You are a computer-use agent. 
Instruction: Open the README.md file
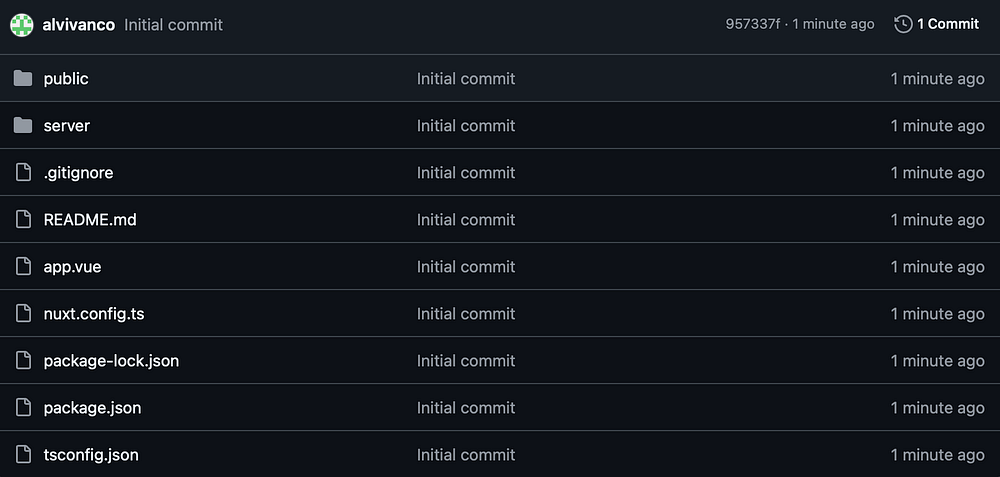coord(90,219)
